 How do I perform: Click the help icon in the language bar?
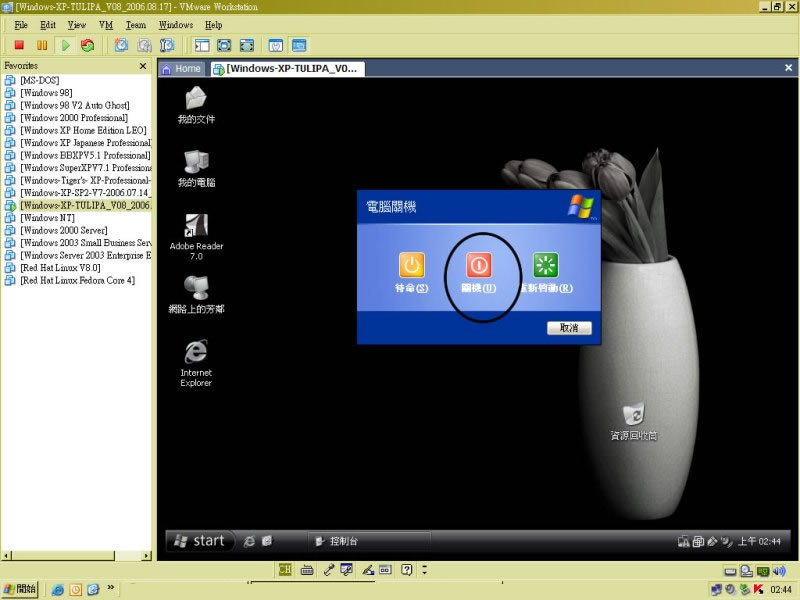click(x=406, y=569)
